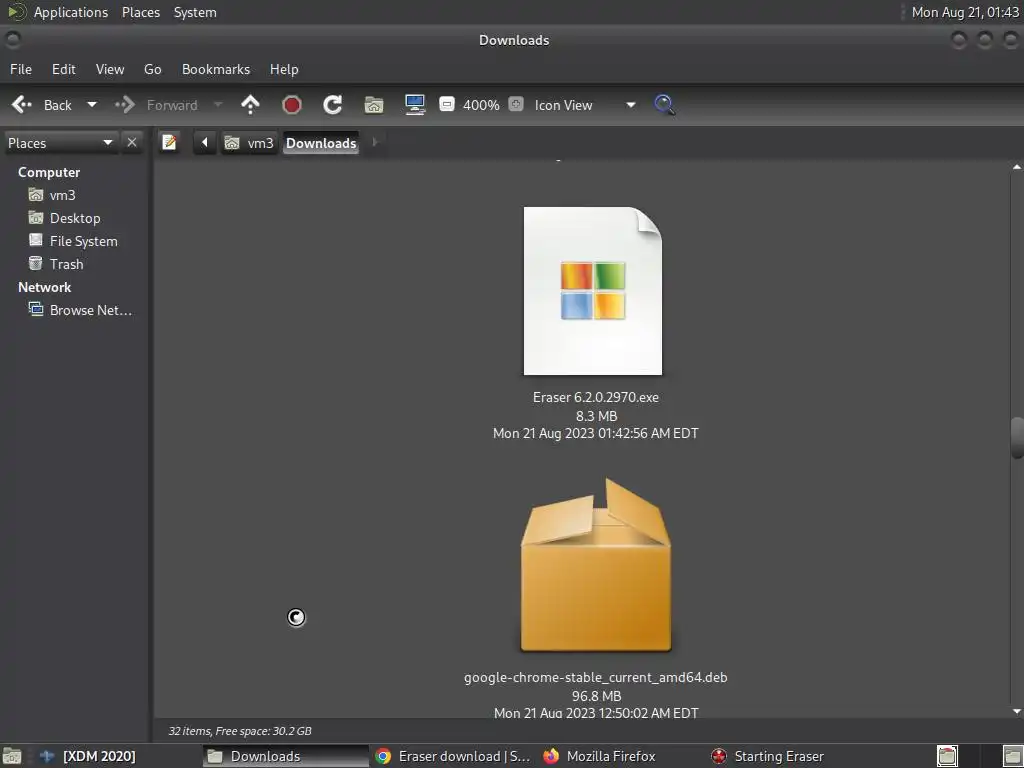1024x768 pixels.
Task: Open the View menu
Action: click(x=110, y=69)
